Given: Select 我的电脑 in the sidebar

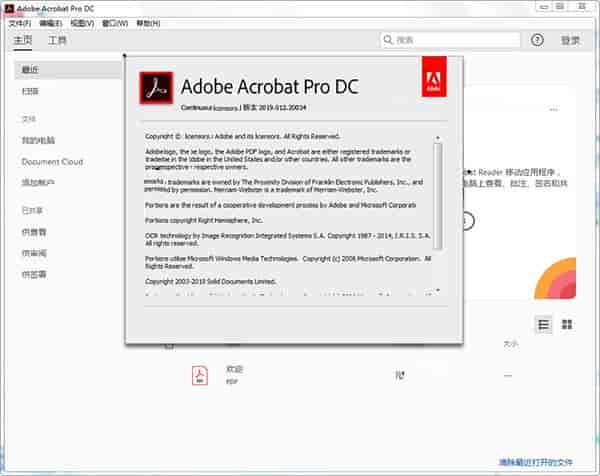Looking at the screenshot, I should point(38,141).
